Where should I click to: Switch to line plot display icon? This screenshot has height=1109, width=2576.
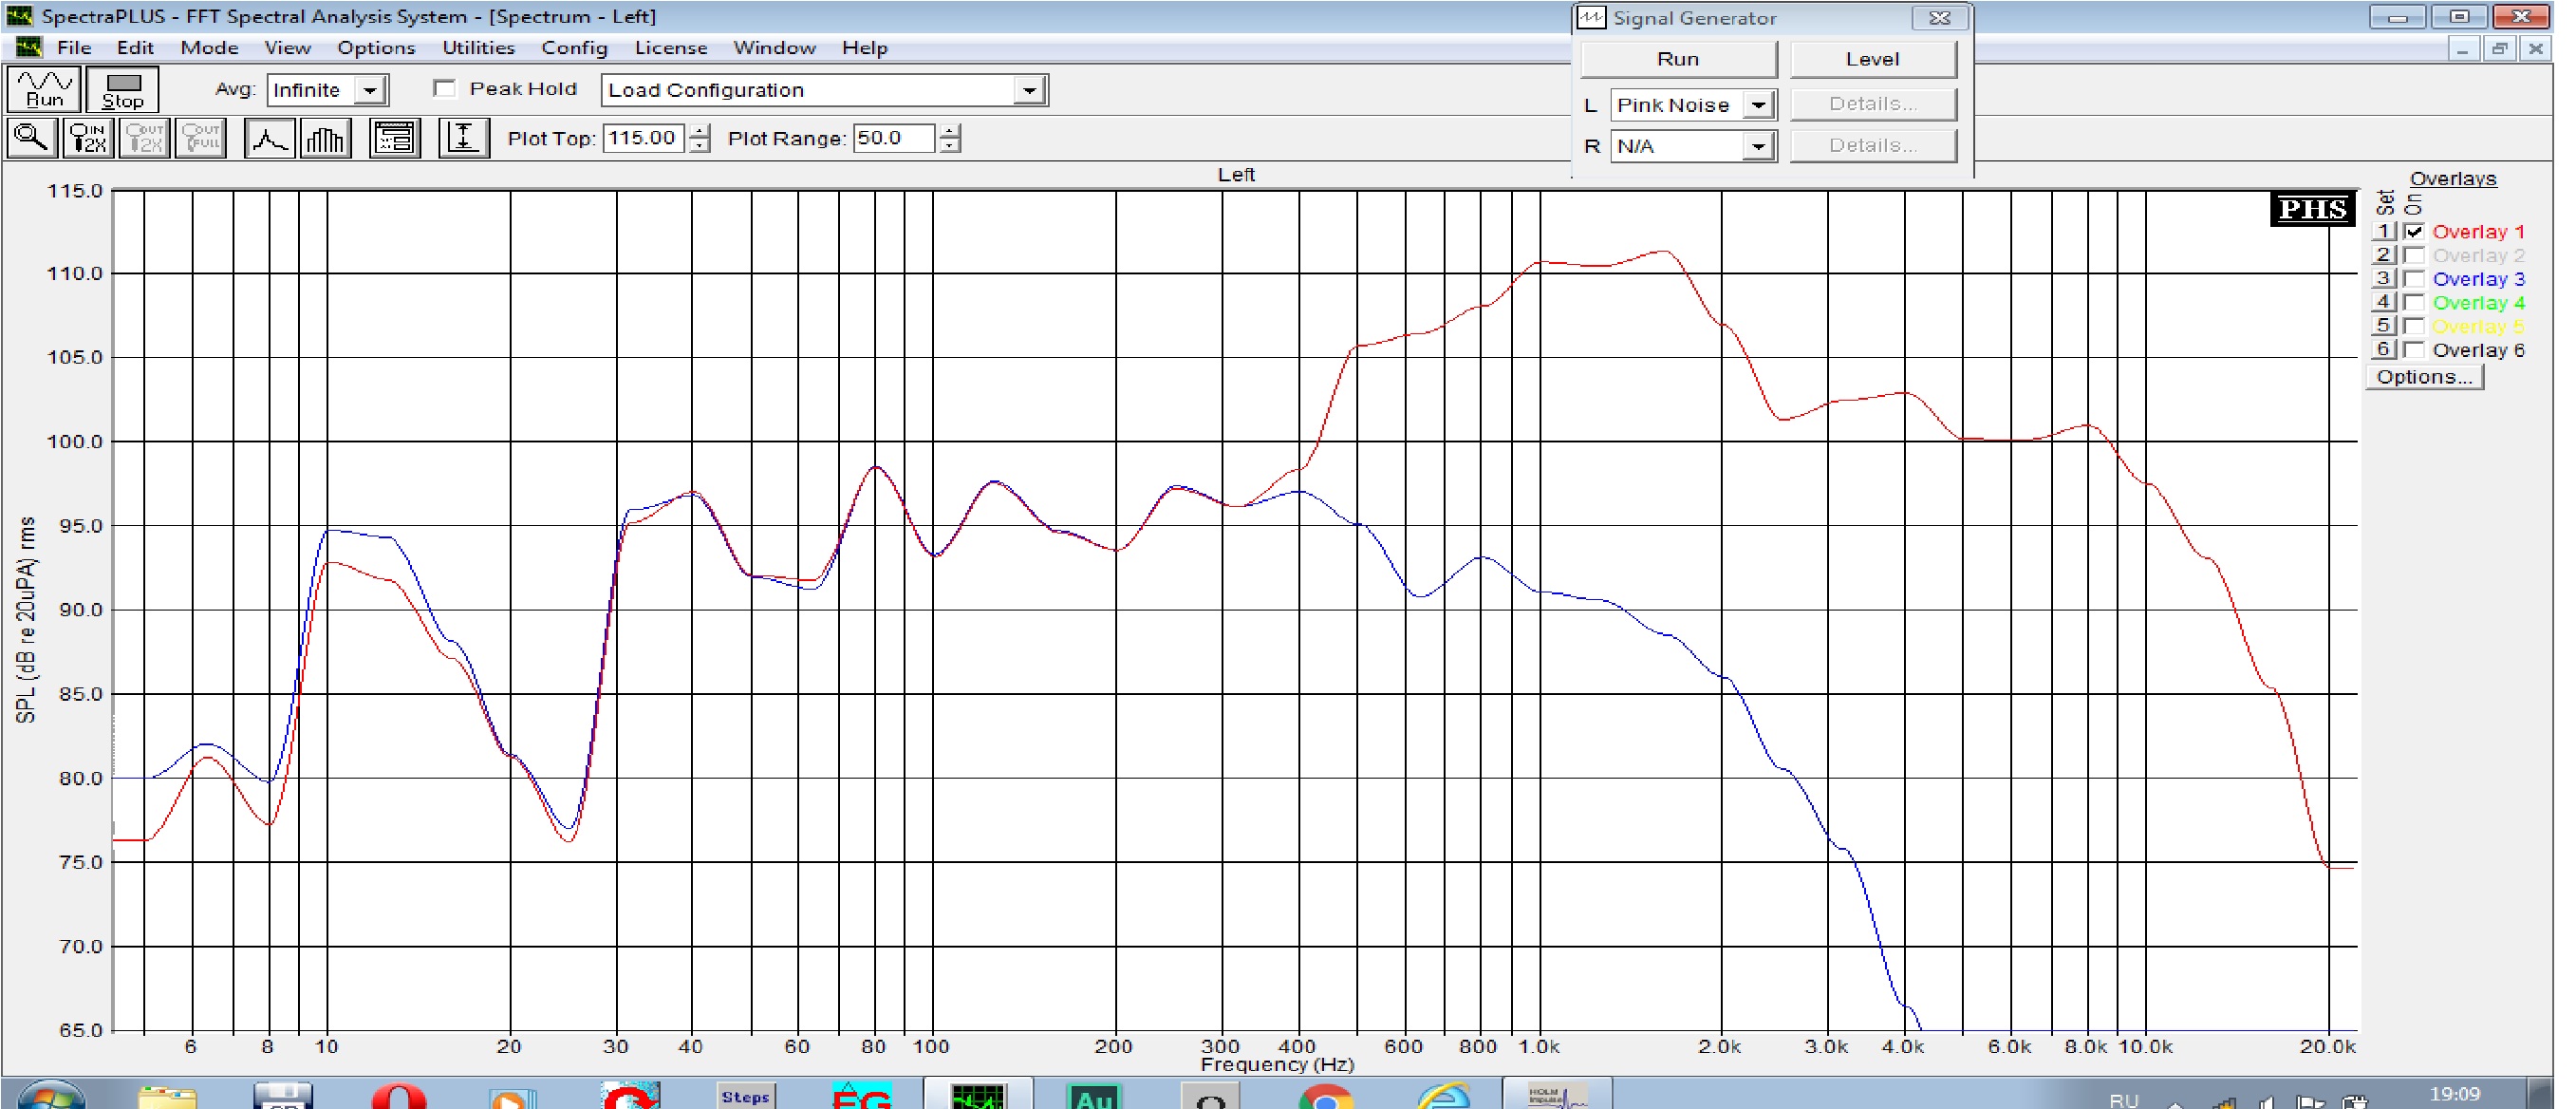click(269, 138)
